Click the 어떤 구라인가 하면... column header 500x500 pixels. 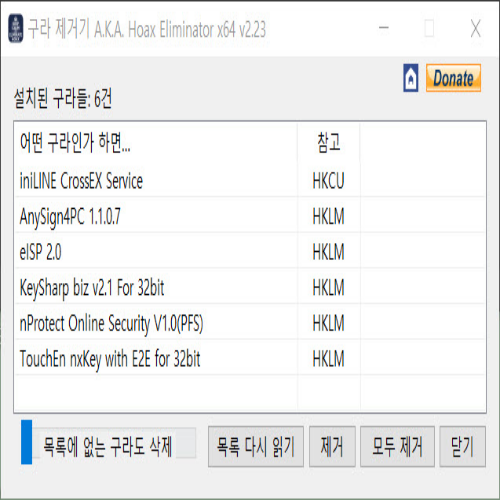click(x=156, y=143)
